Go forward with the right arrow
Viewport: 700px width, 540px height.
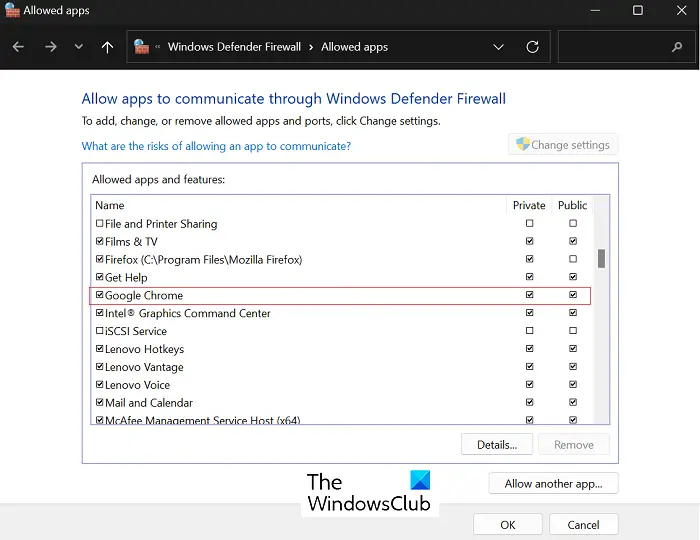(50, 46)
